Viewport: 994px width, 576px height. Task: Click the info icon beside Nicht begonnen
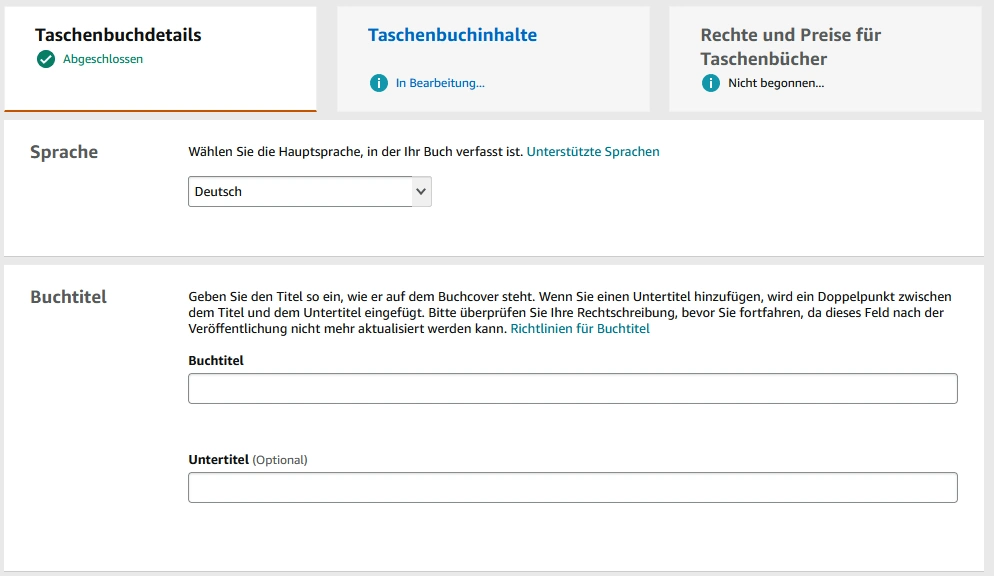point(711,83)
